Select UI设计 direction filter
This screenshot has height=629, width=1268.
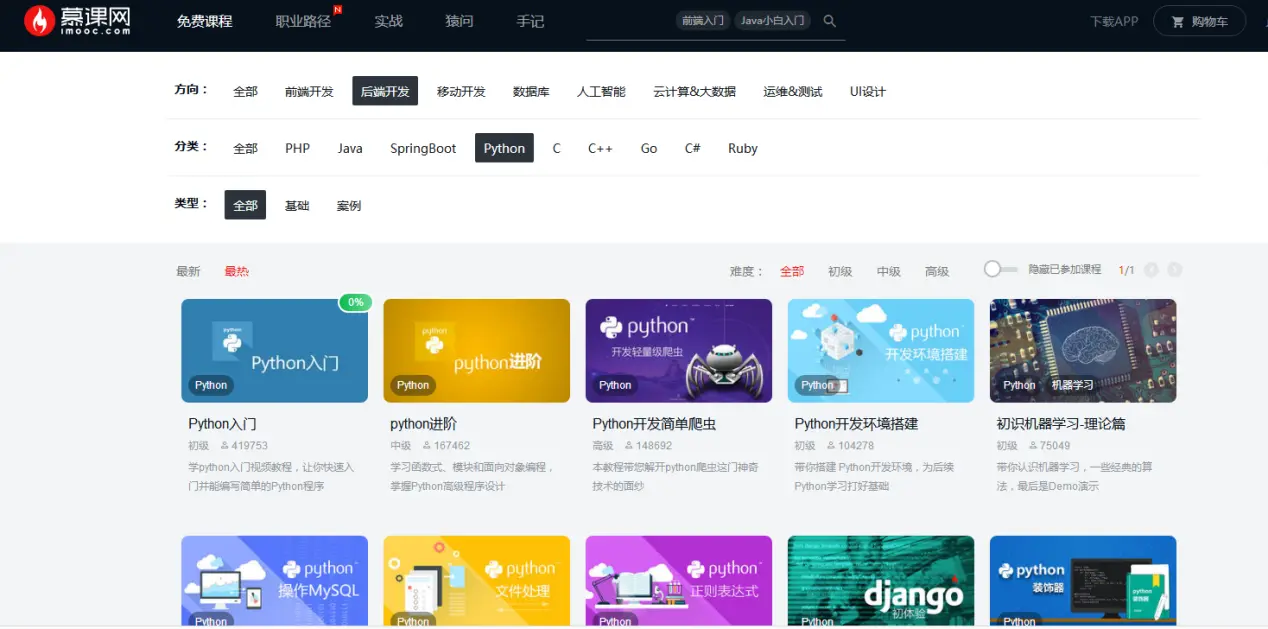(867, 91)
